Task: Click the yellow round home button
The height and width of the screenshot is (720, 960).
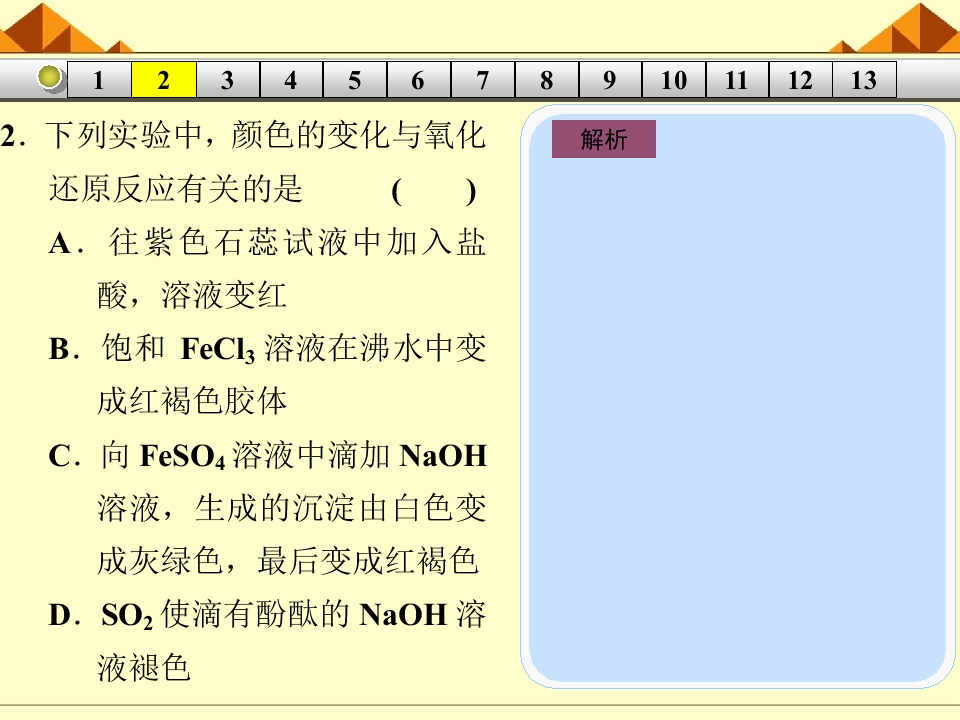Action: [50, 78]
